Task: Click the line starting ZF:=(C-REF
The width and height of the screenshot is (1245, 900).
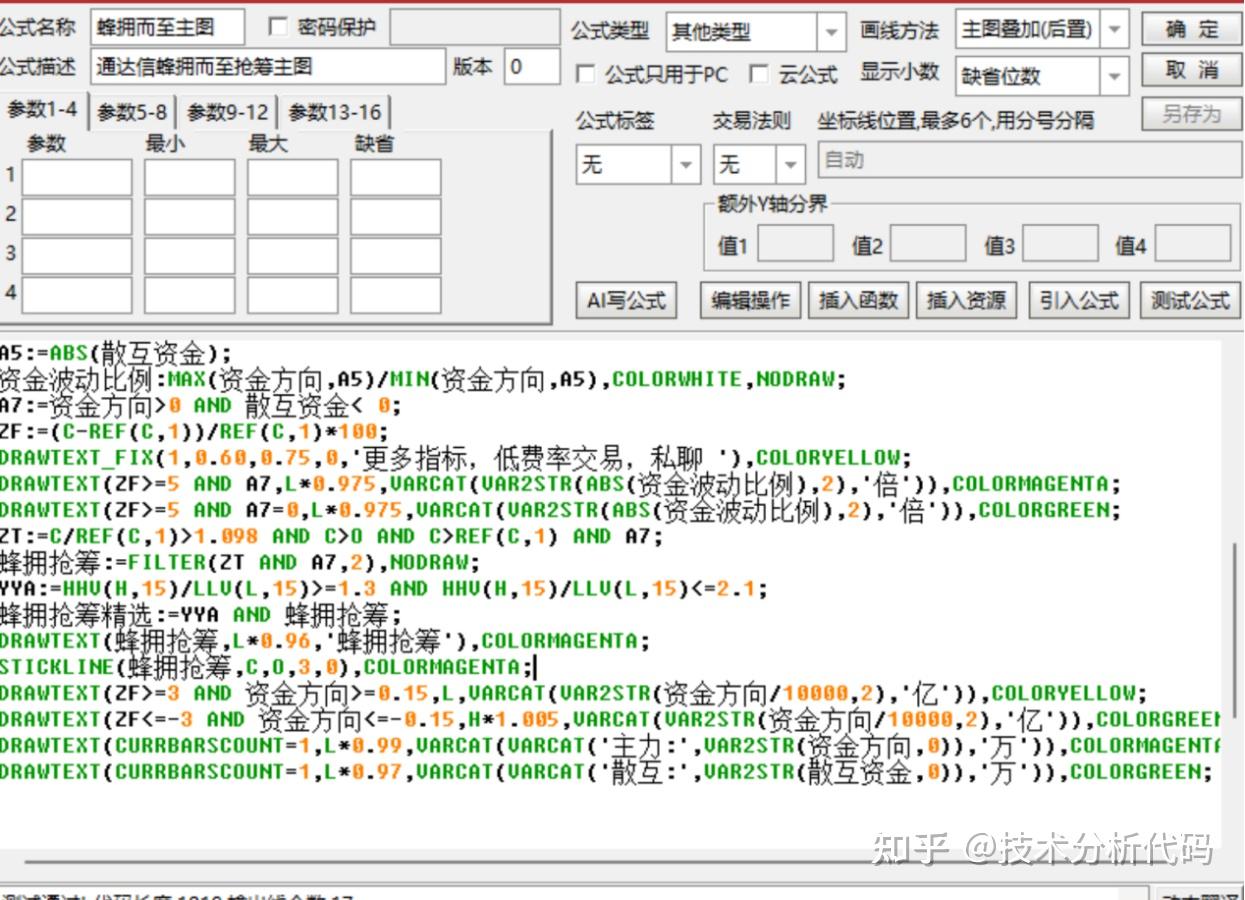Action: point(193,431)
